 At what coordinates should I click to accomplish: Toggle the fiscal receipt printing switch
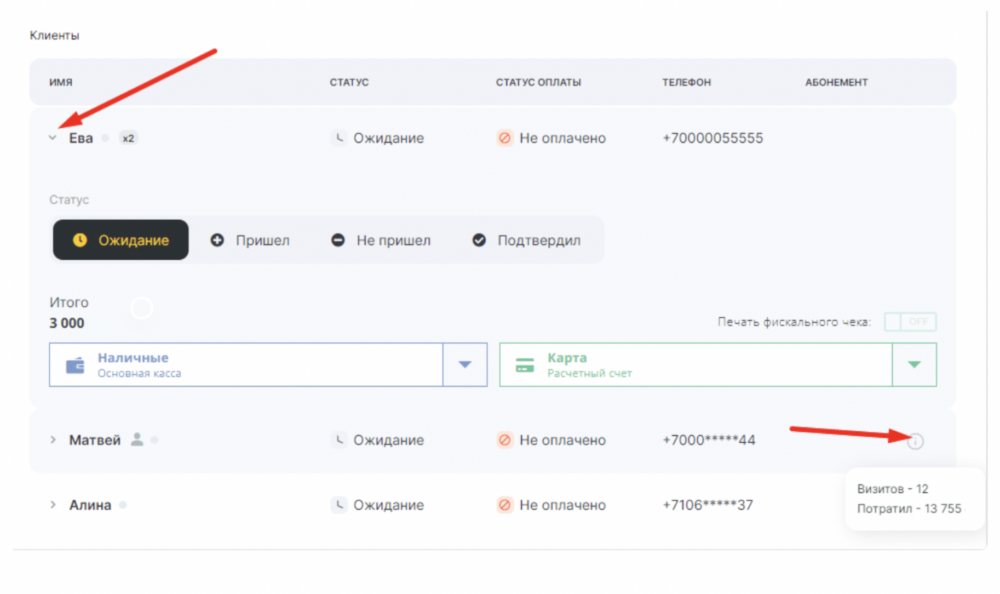910,322
